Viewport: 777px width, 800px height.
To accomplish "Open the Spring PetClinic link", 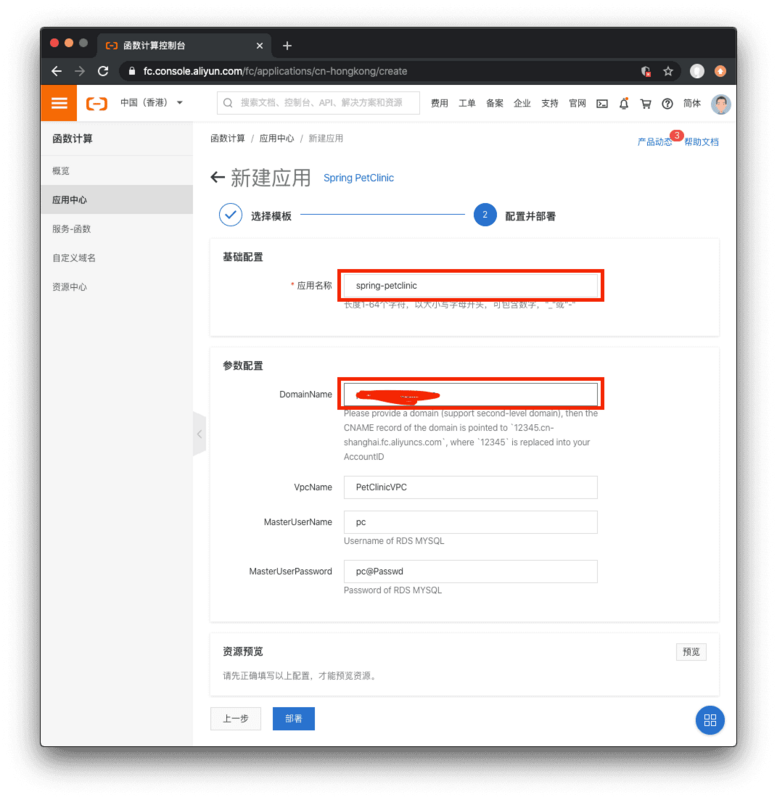I will click(359, 178).
